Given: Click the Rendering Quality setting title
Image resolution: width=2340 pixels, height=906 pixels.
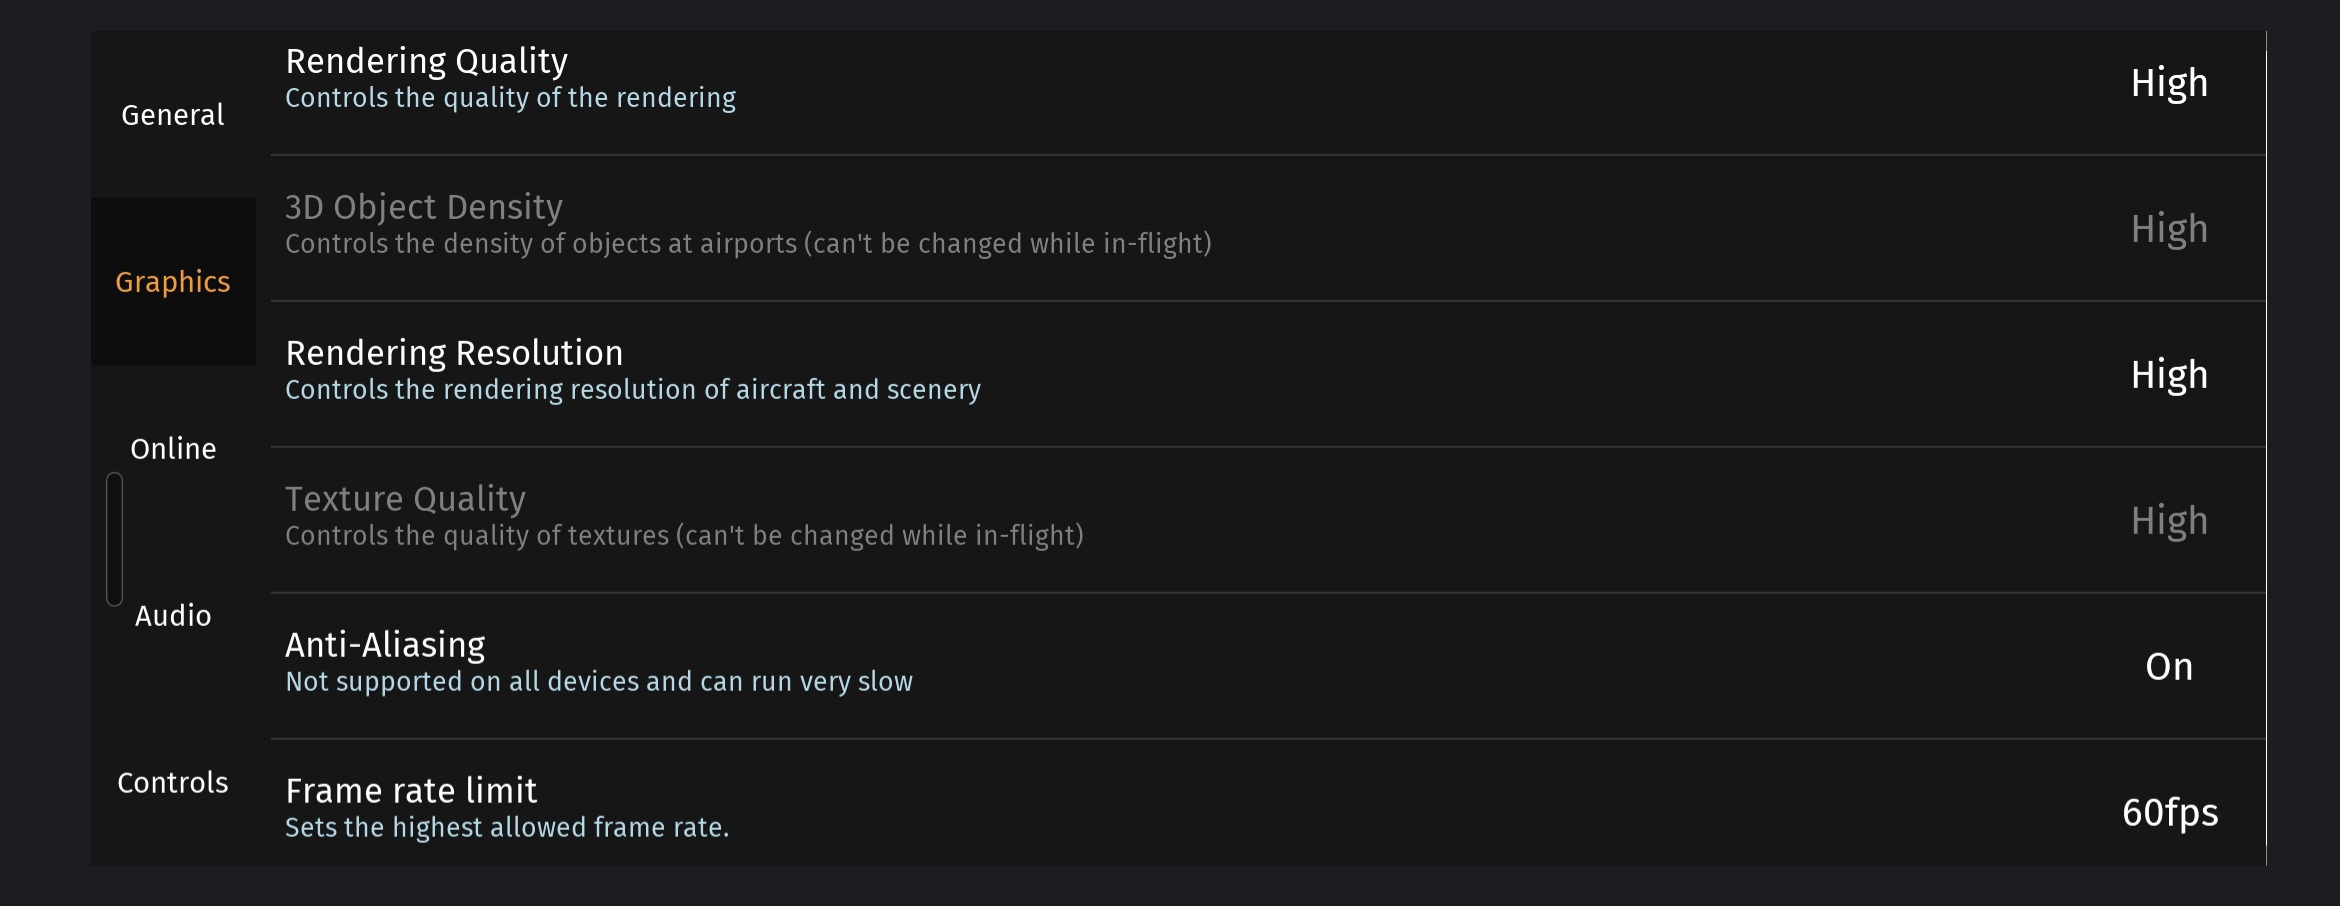Looking at the screenshot, I should click(426, 61).
